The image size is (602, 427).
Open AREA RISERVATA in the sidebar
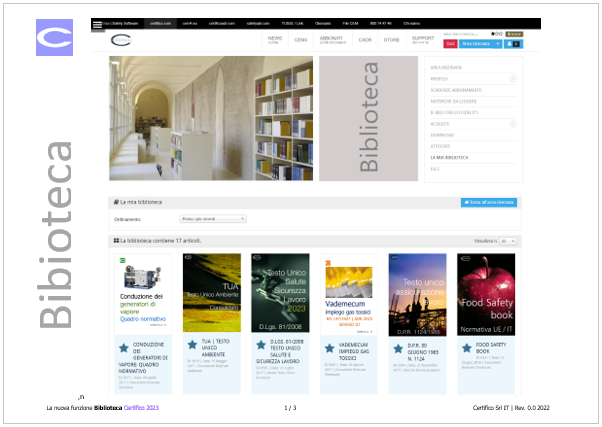446,68
